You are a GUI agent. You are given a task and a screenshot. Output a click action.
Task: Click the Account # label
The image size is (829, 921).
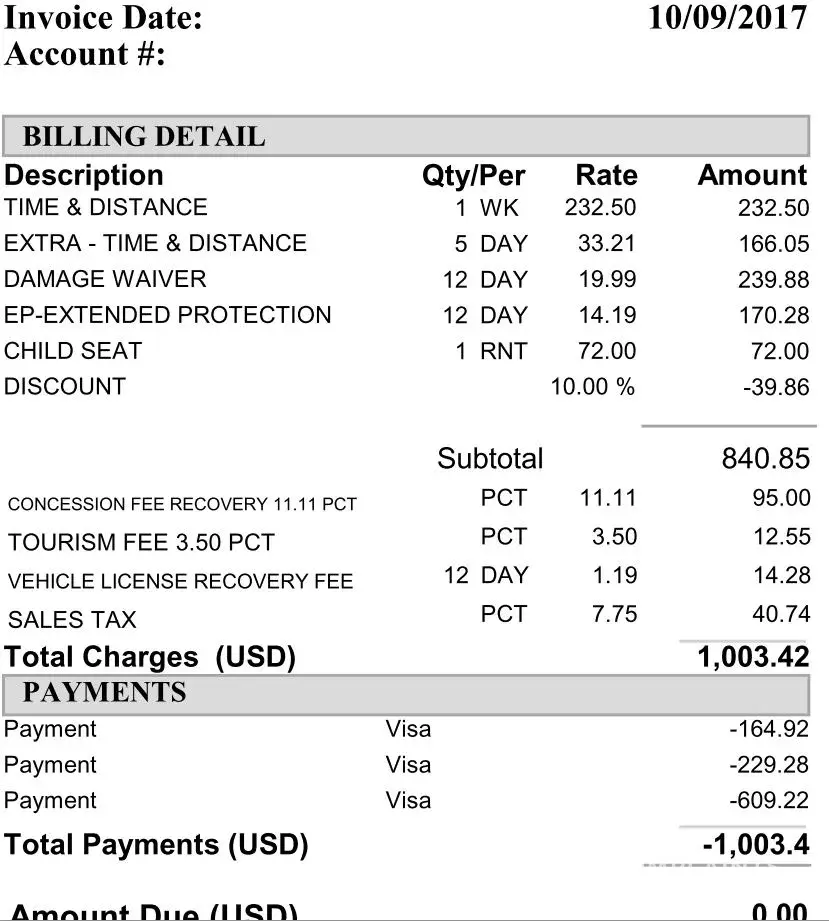click(x=84, y=54)
